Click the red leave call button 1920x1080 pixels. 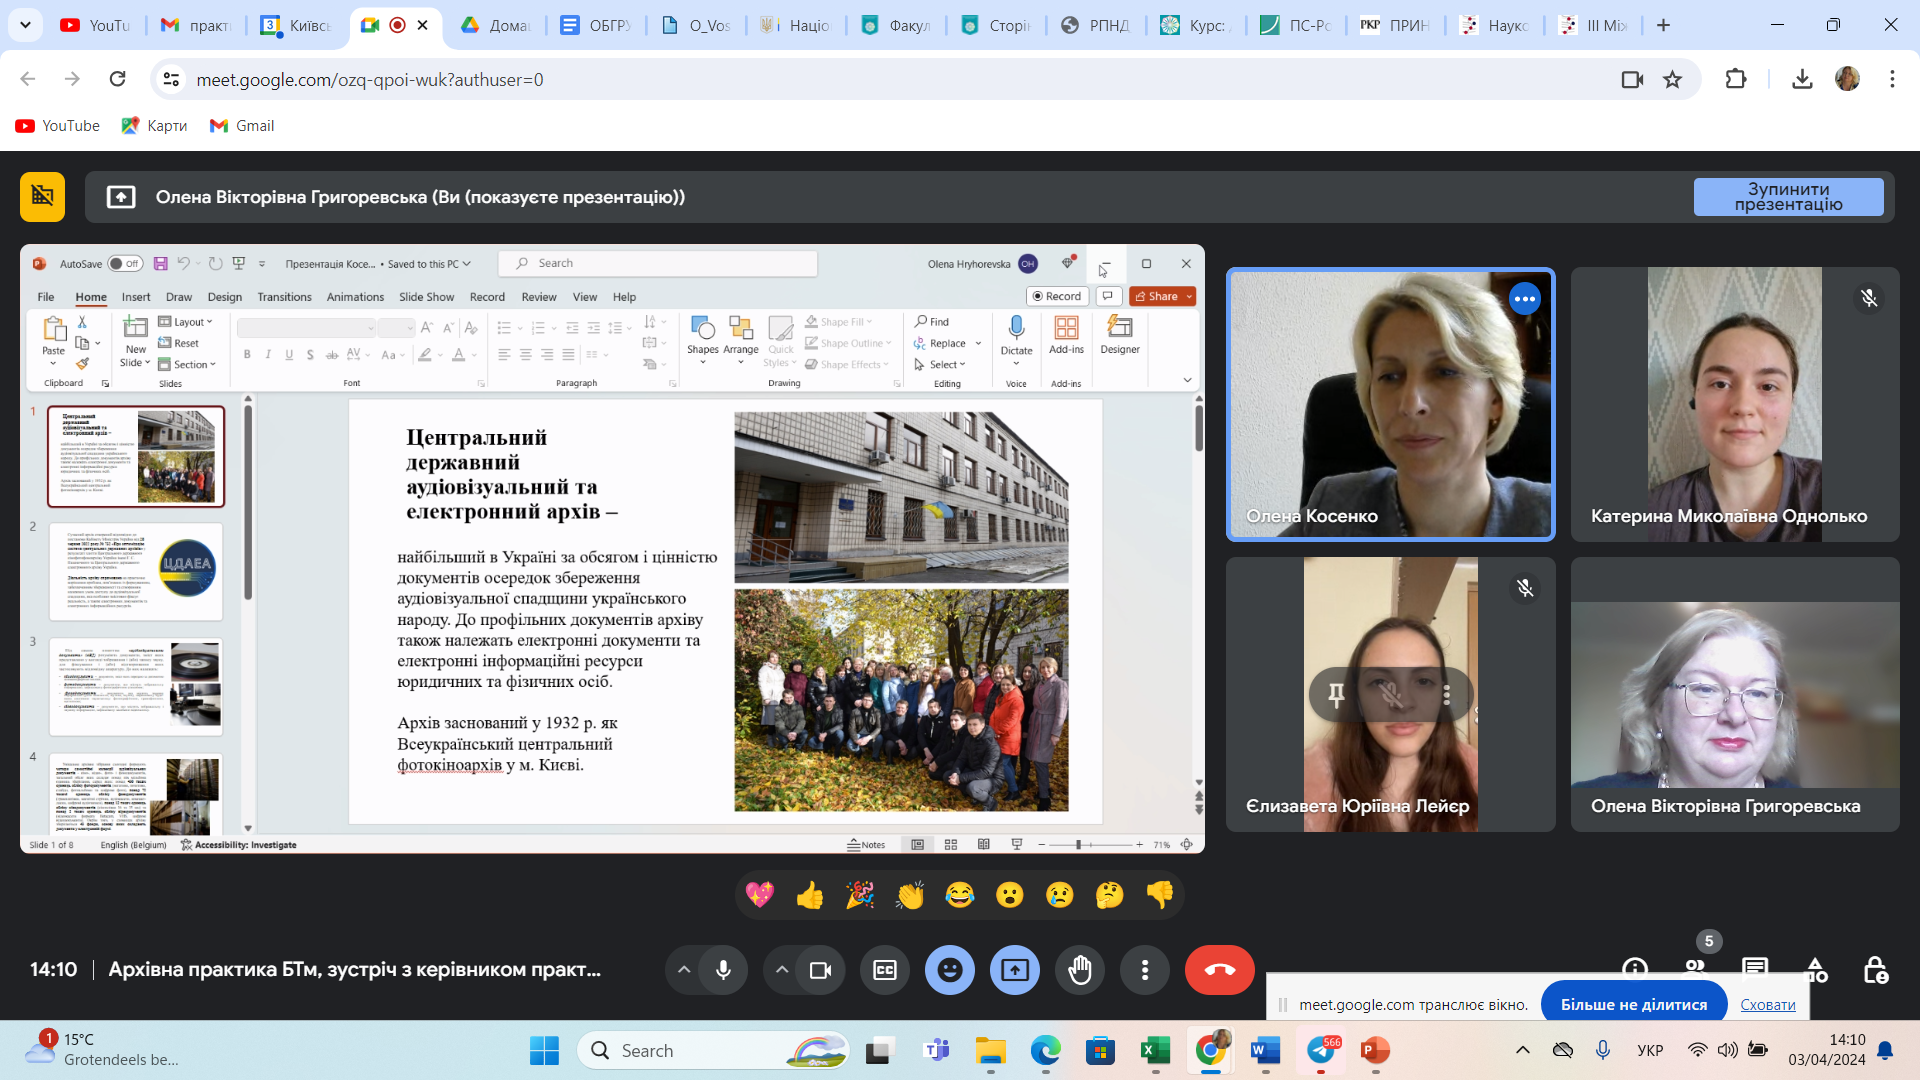[x=1219, y=970]
